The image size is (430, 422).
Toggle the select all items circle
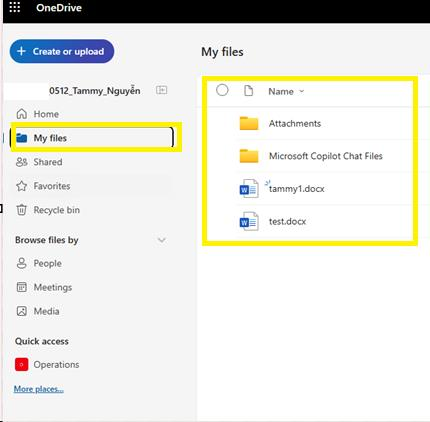click(x=222, y=90)
